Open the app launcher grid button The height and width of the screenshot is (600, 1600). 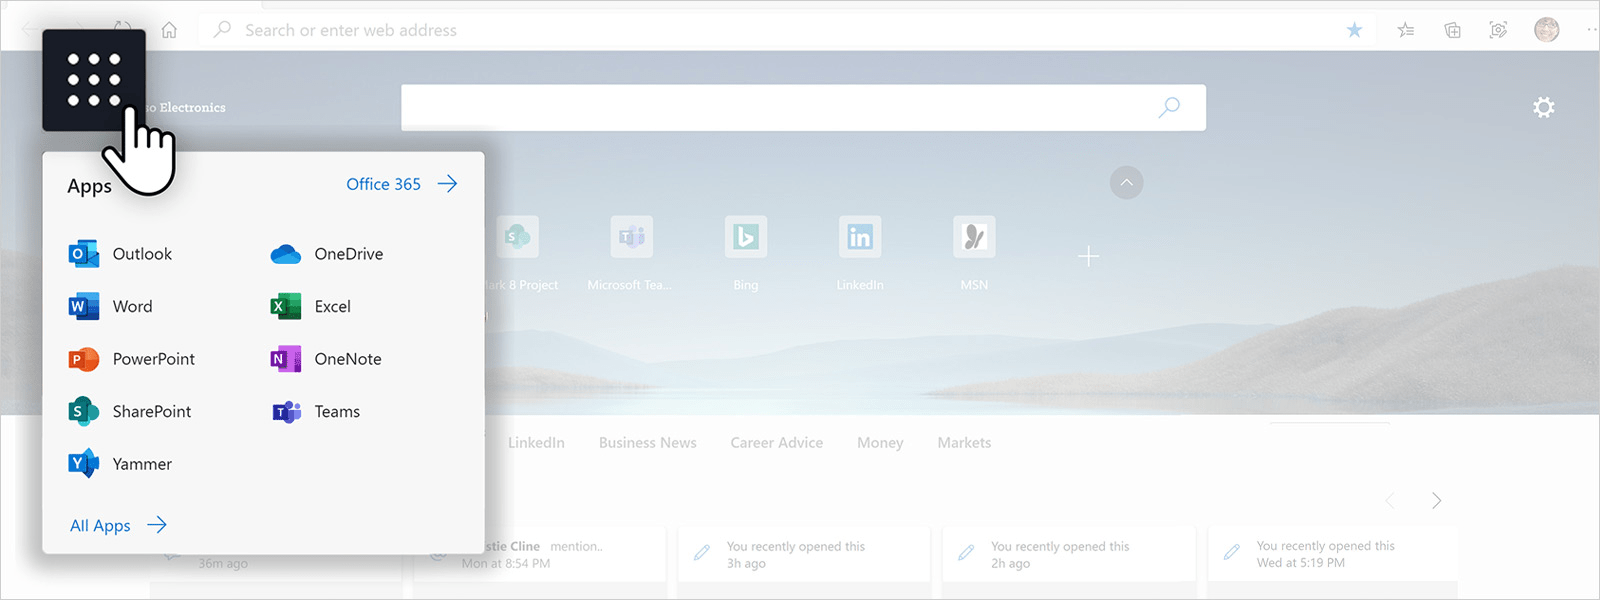click(x=94, y=80)
